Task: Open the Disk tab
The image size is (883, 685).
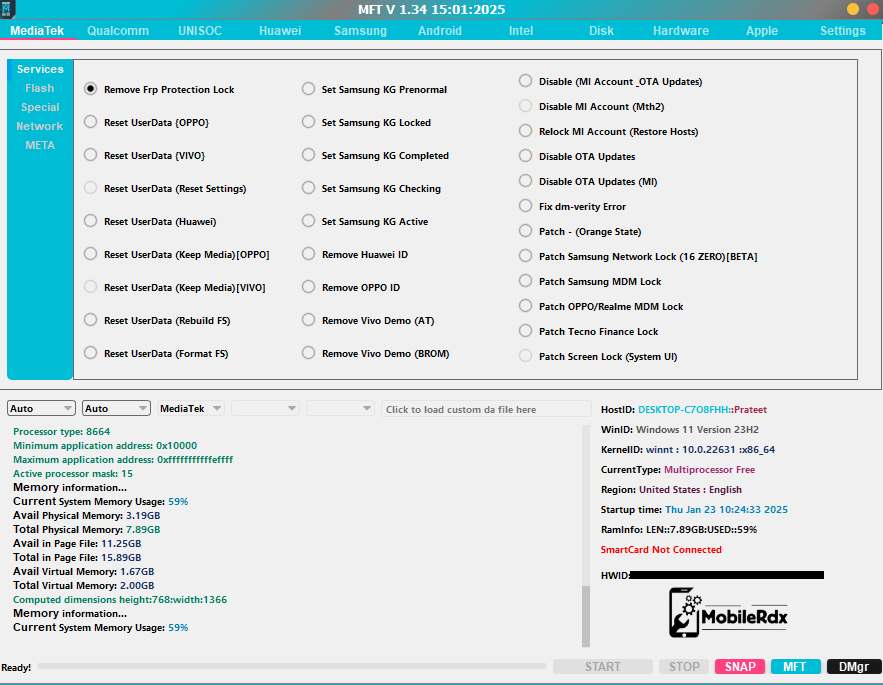Action: (601, 30)
